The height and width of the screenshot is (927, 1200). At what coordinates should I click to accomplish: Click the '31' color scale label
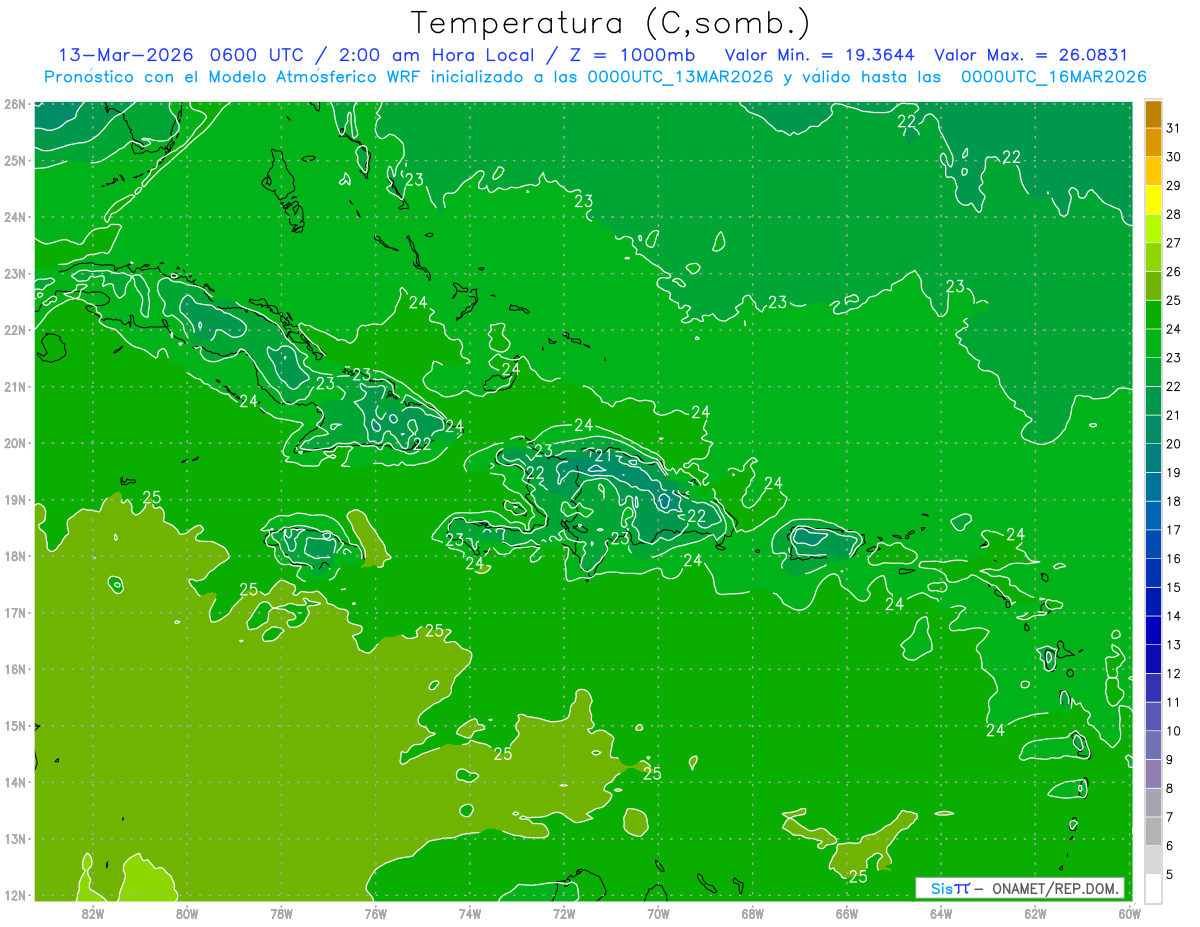click(x=1174, y=128)
